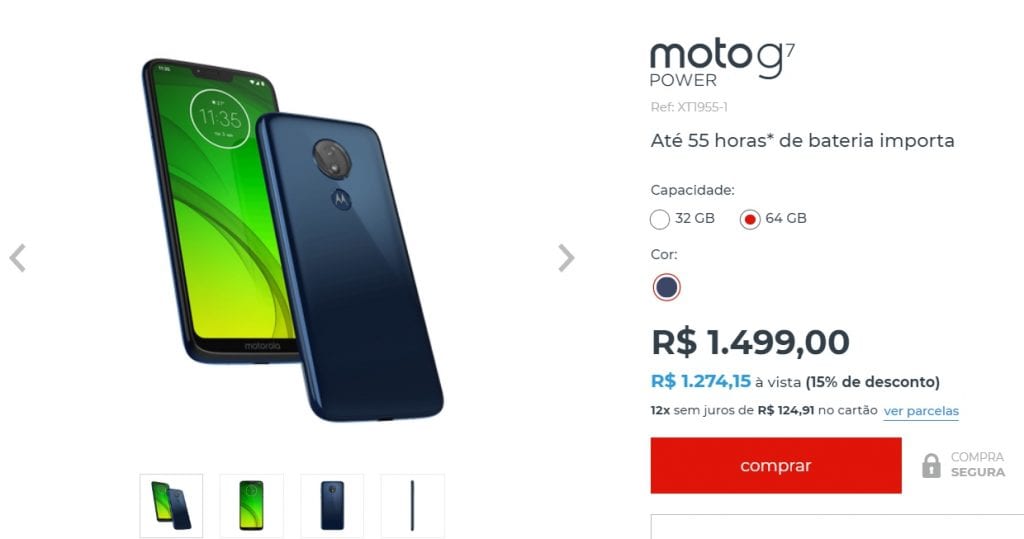This screenshot has height=539, width=1024.
Task: Click the COMPRA SEGURA label
Action: point(978,465)
